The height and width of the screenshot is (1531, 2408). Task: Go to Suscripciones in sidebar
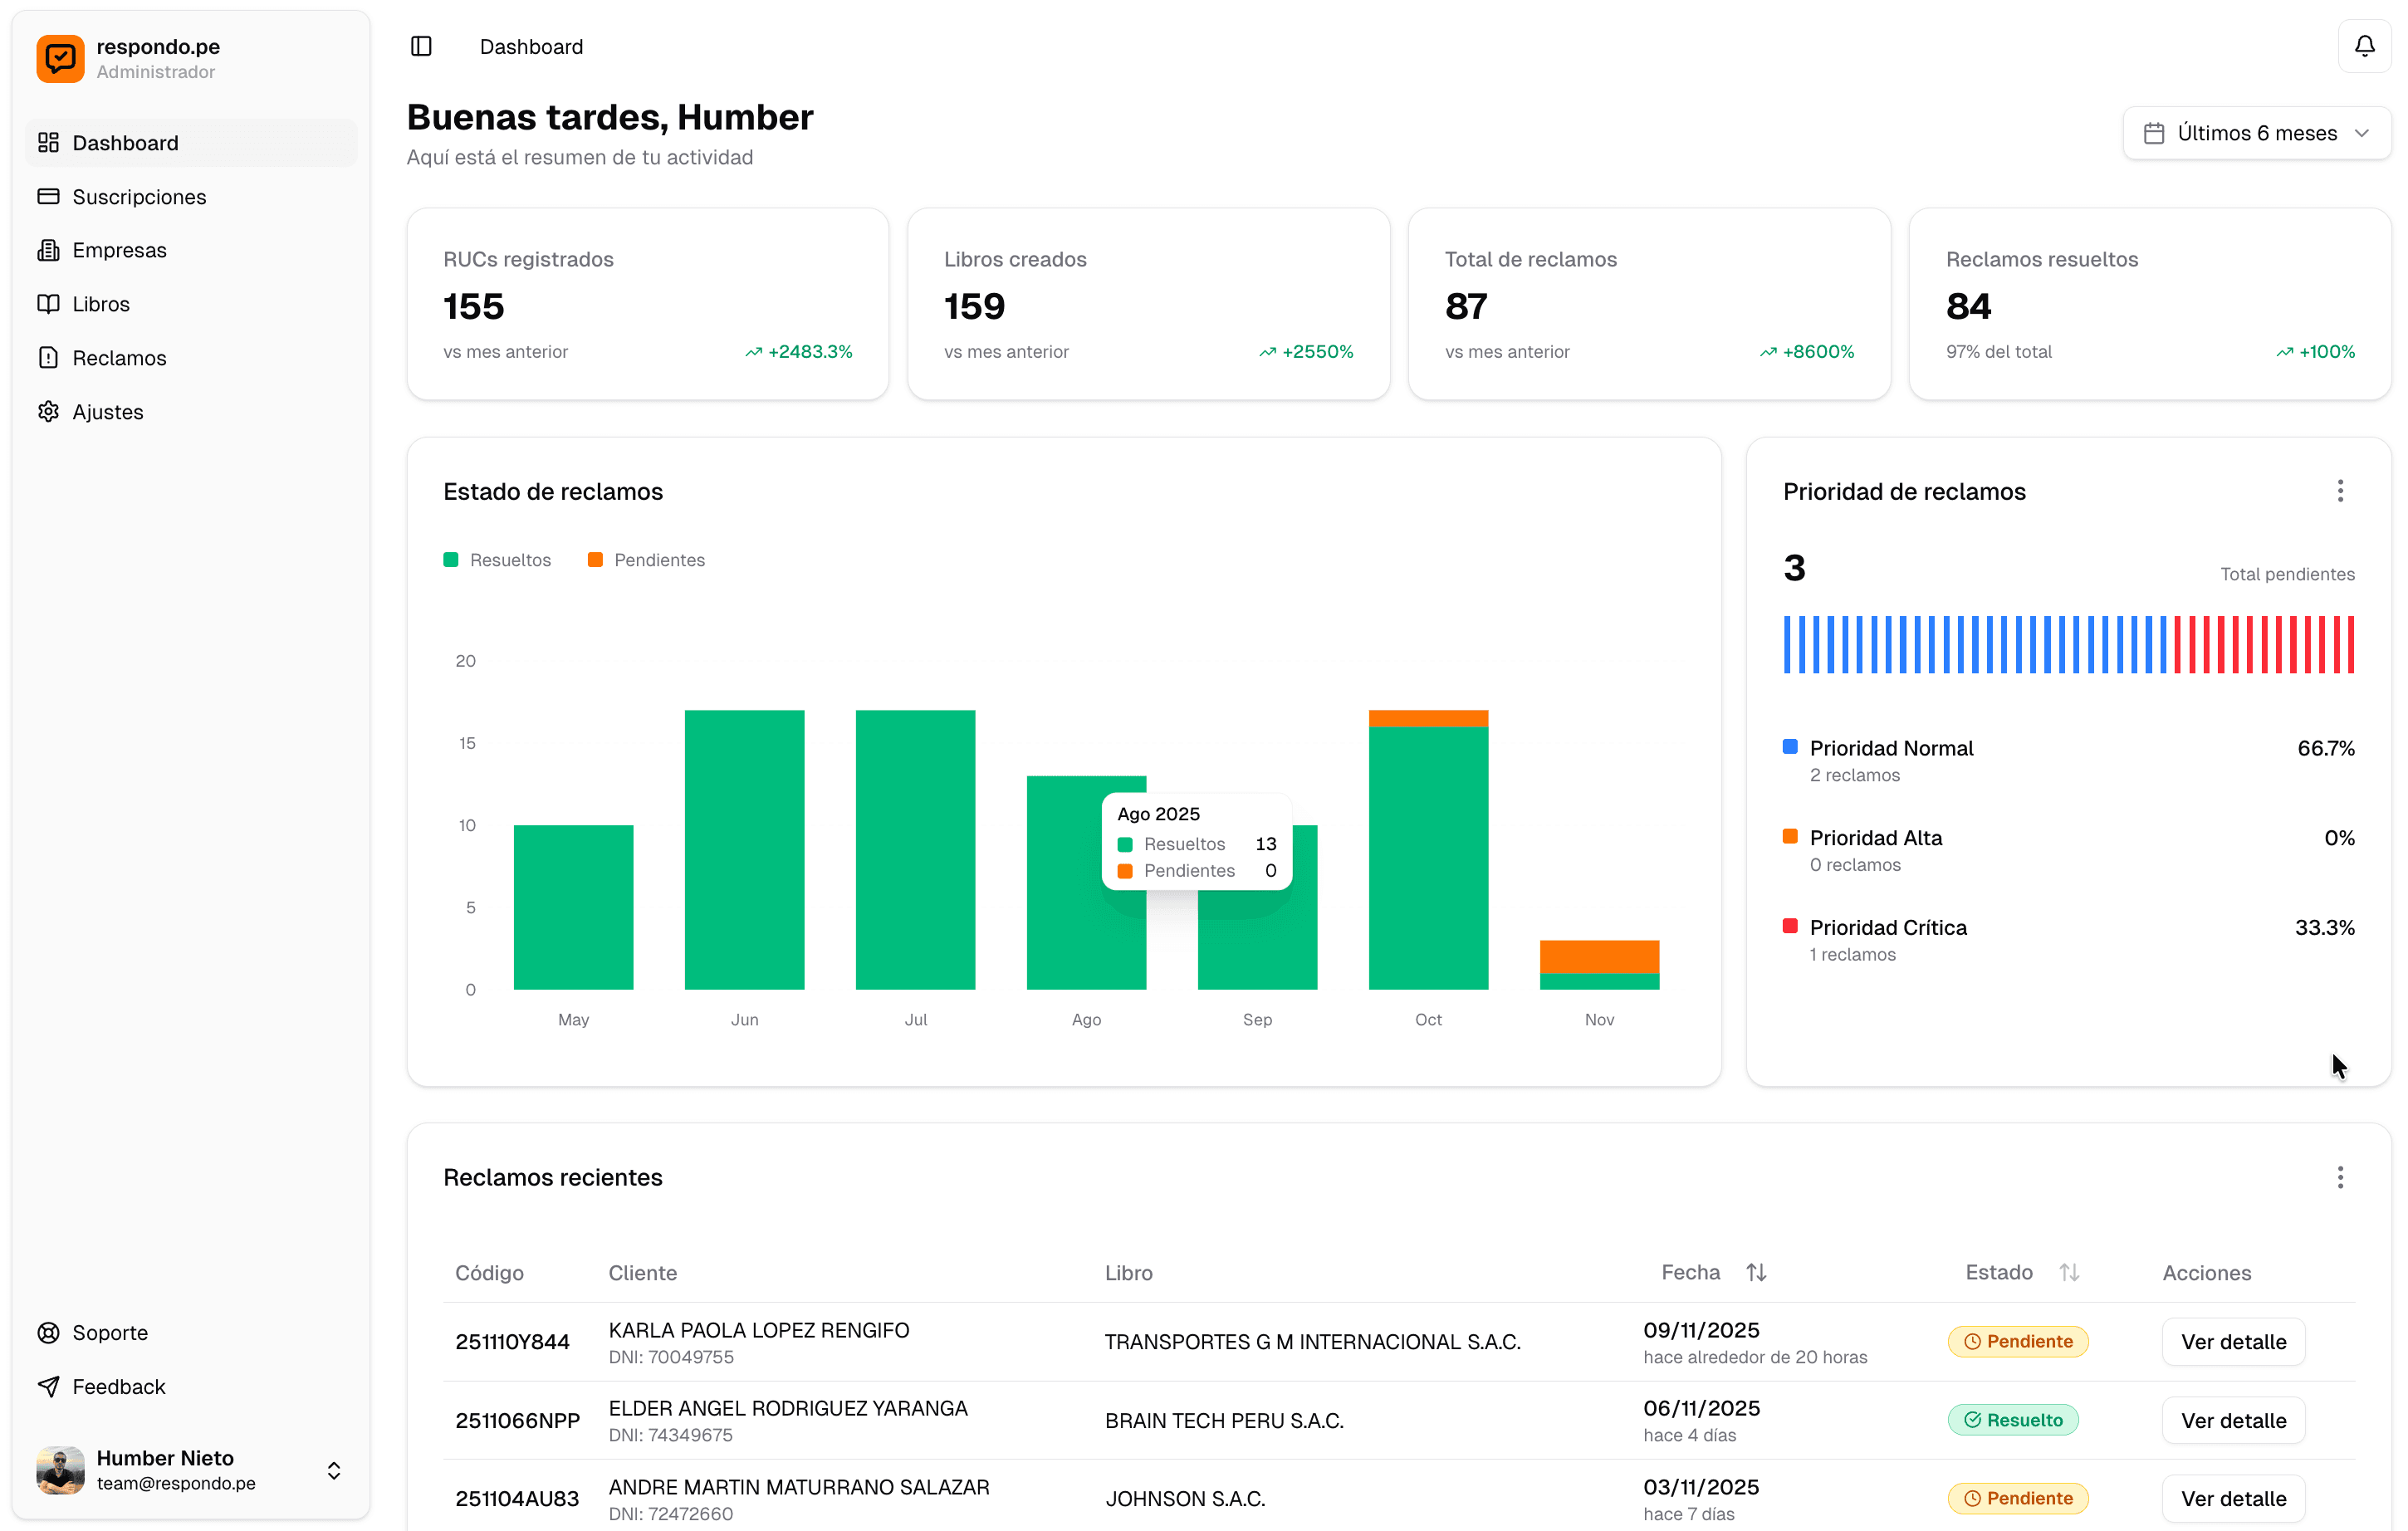(139, 197)
